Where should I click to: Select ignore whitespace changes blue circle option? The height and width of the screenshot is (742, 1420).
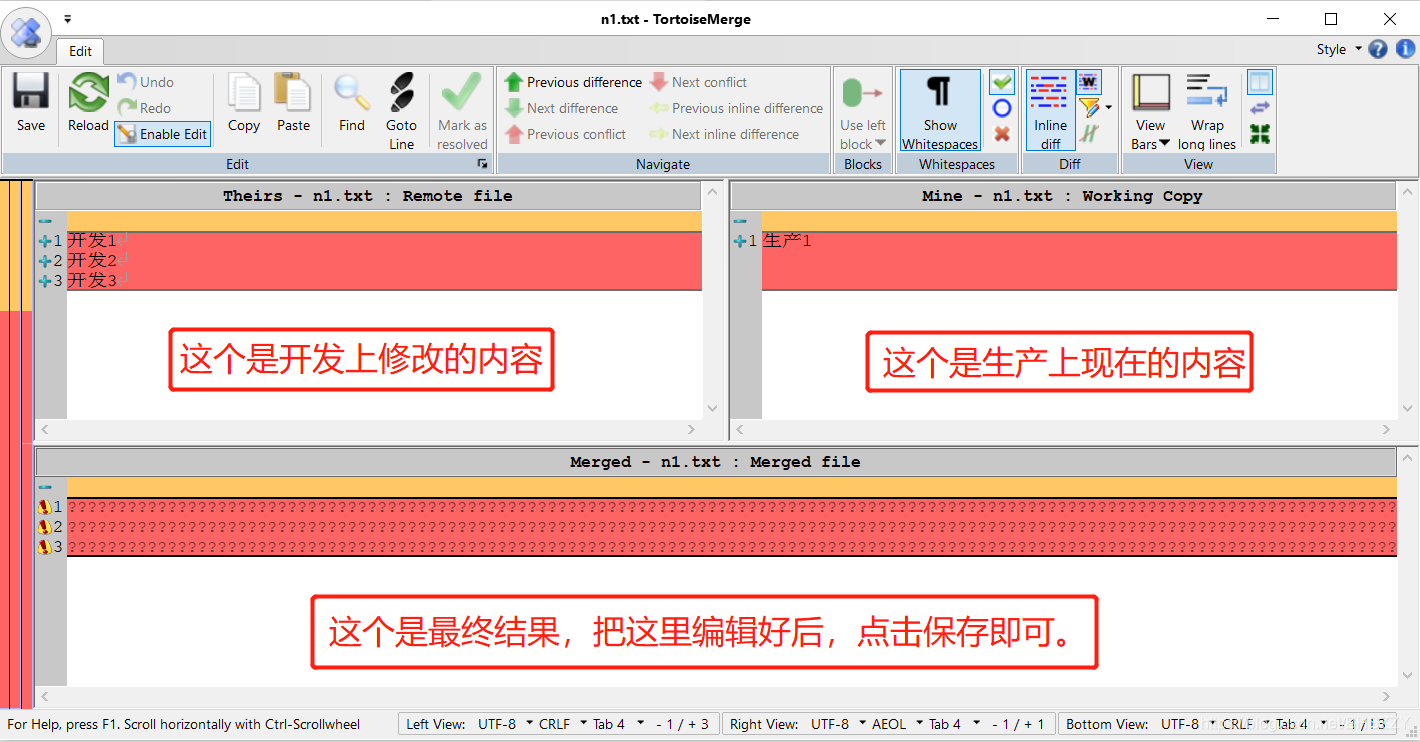pos(1001,108)
